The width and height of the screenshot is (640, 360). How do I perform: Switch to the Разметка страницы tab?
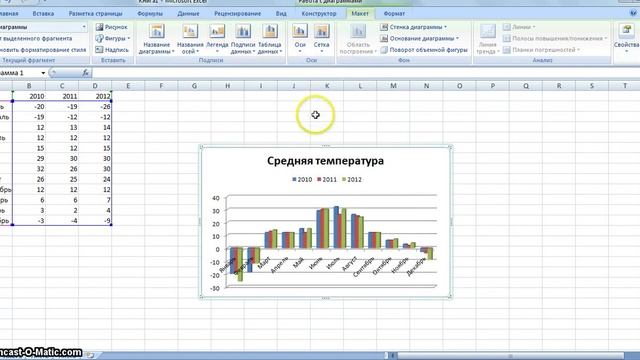(x=96, y=13)
